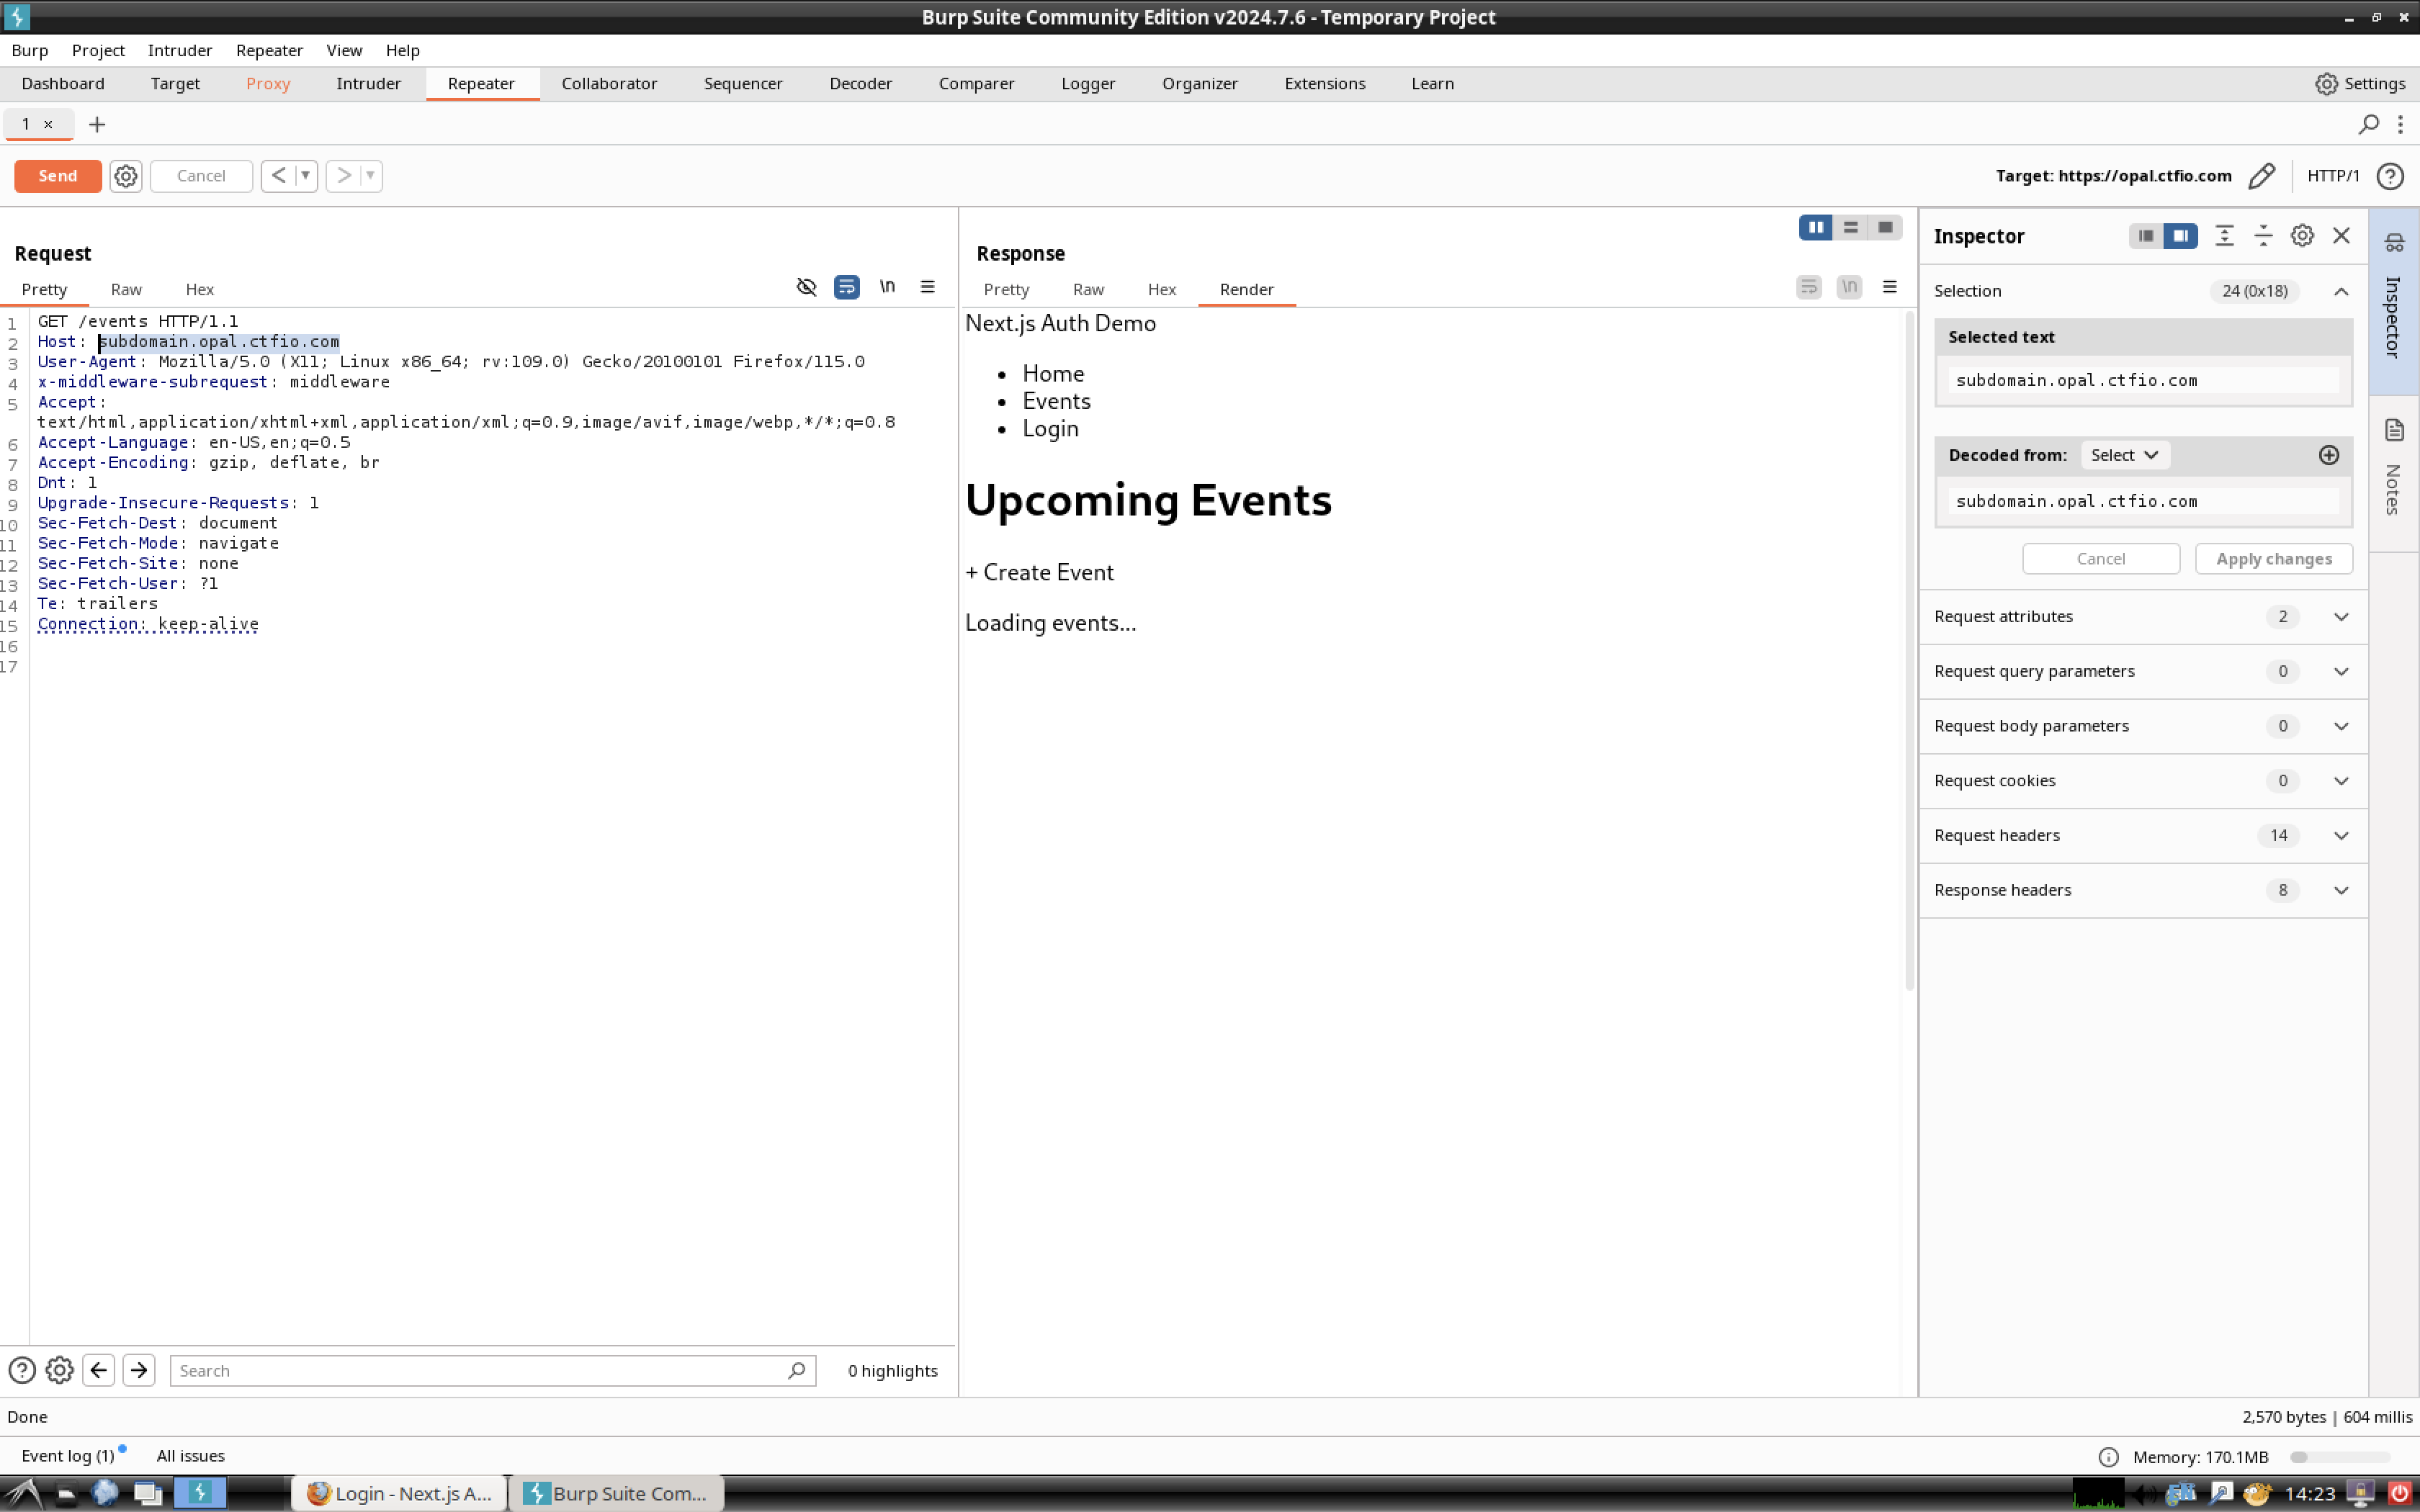Viewport: 2420px width, 1512px height.
Task: Open Decoded from Select dropdown
Action: [2124, 455]
